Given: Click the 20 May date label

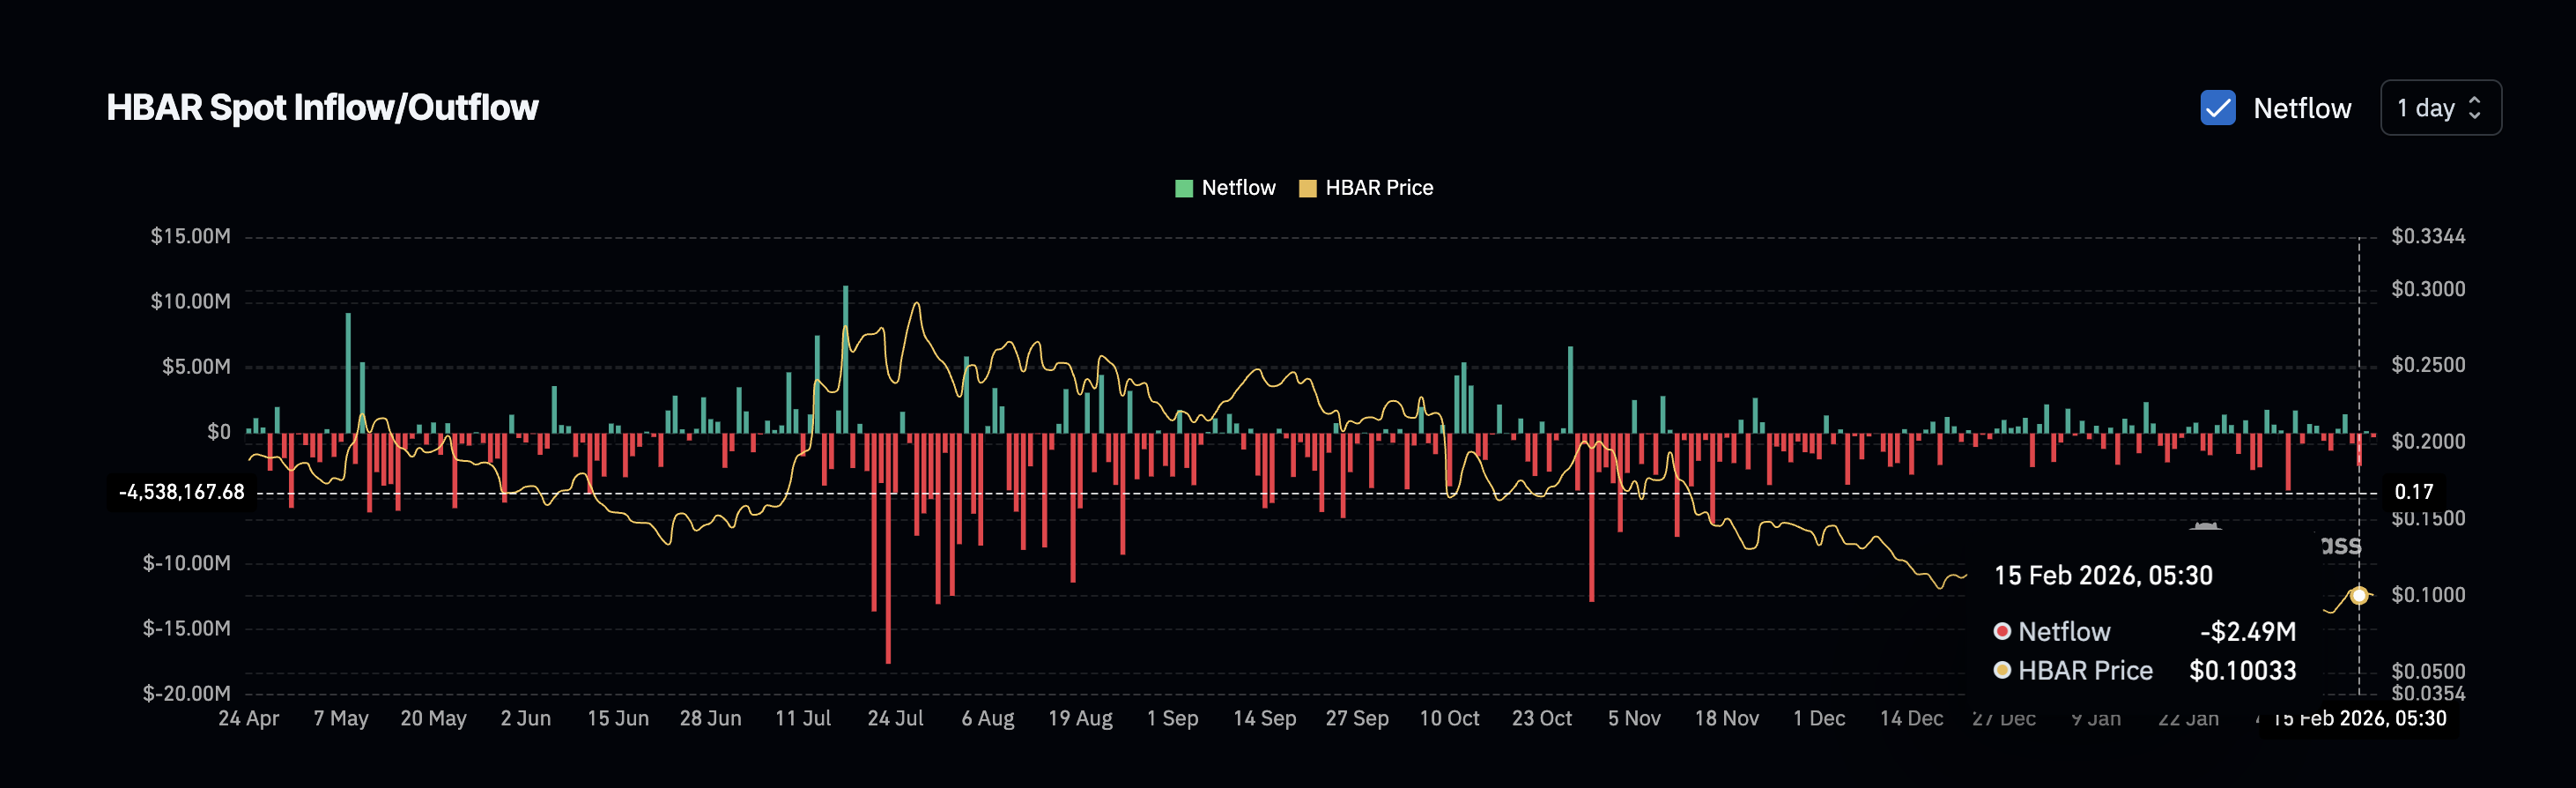Looking at the screenshot, I should (433, 718).
